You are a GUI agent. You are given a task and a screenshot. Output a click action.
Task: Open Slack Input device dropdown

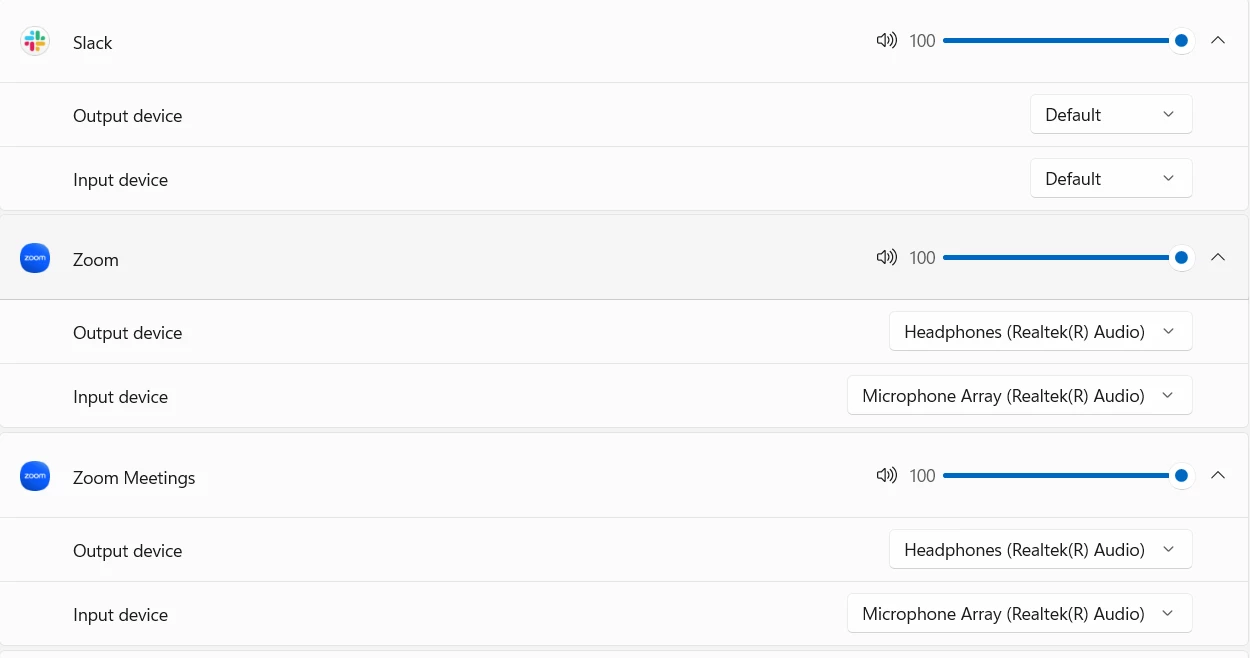(1111, 178)
